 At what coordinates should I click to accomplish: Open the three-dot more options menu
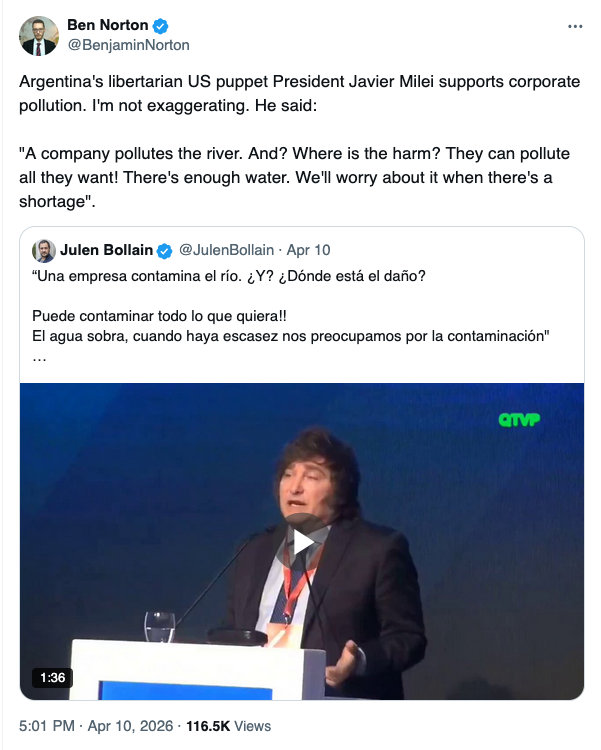coord(573,25)
